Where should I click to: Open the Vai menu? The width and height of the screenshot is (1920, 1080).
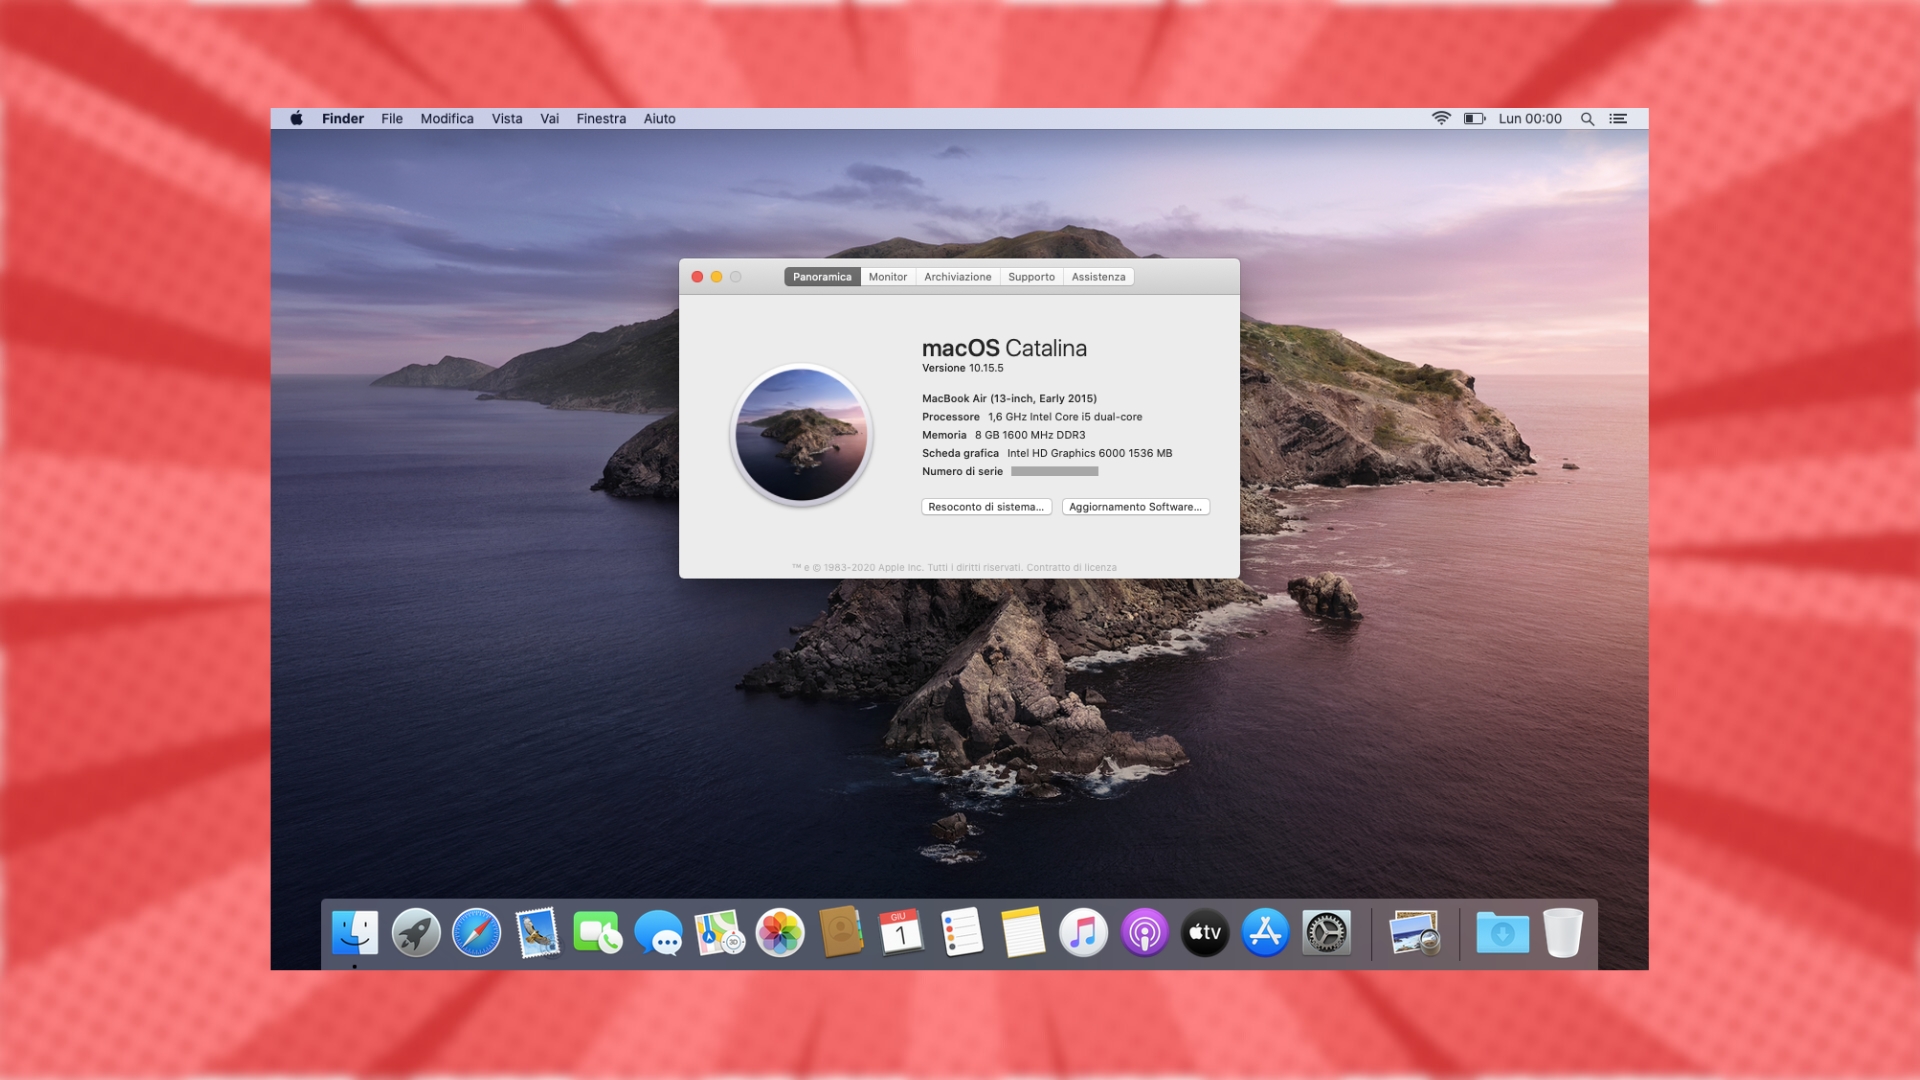550,118
